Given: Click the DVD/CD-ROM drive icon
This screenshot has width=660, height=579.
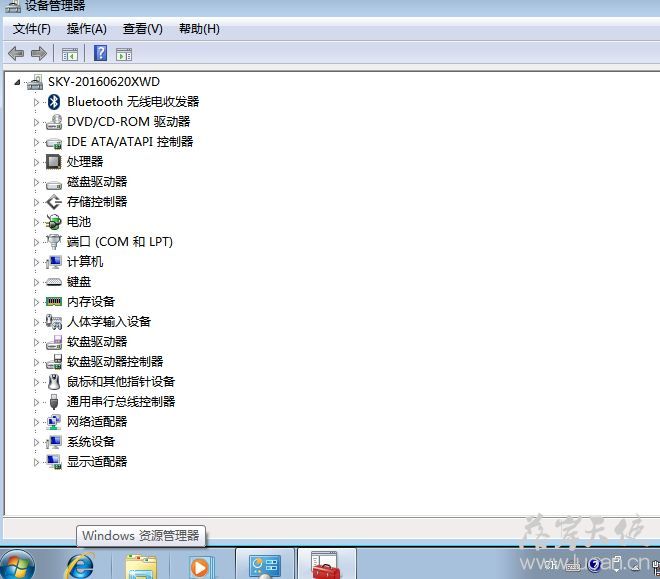Looking at the screenshot, I should [x=54, y=122].
